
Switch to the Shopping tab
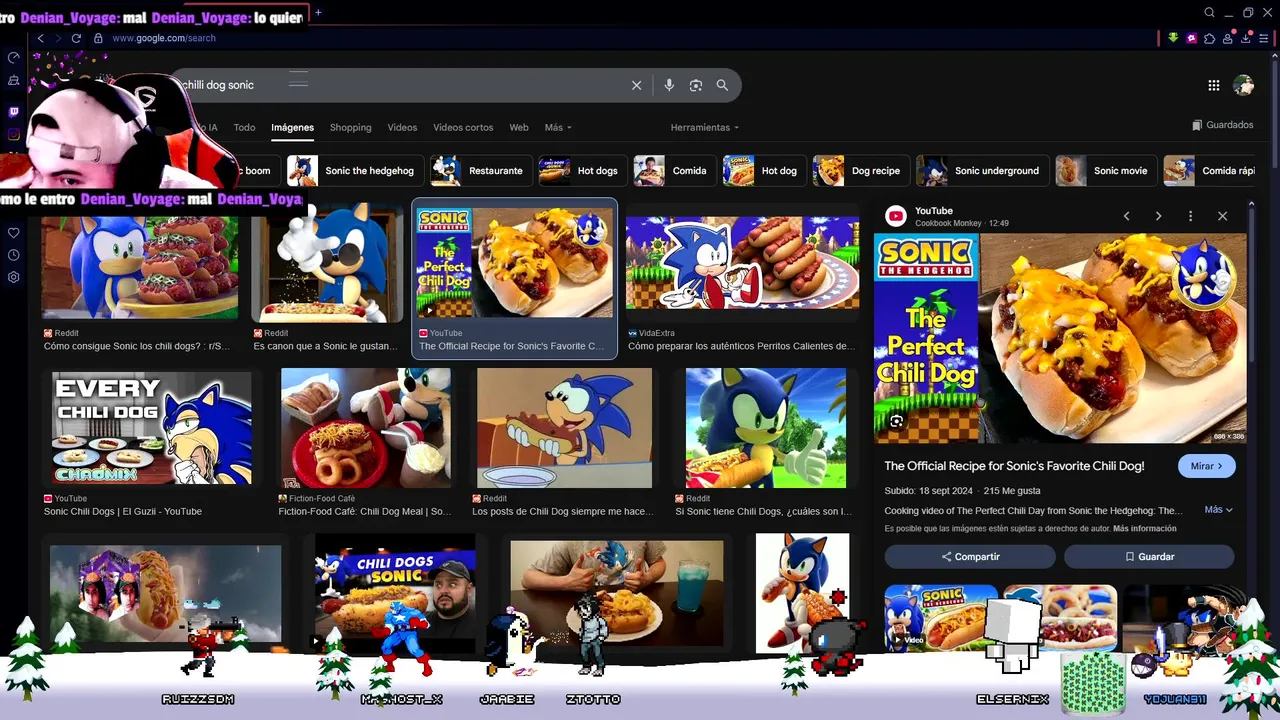(x=350, y=127)
